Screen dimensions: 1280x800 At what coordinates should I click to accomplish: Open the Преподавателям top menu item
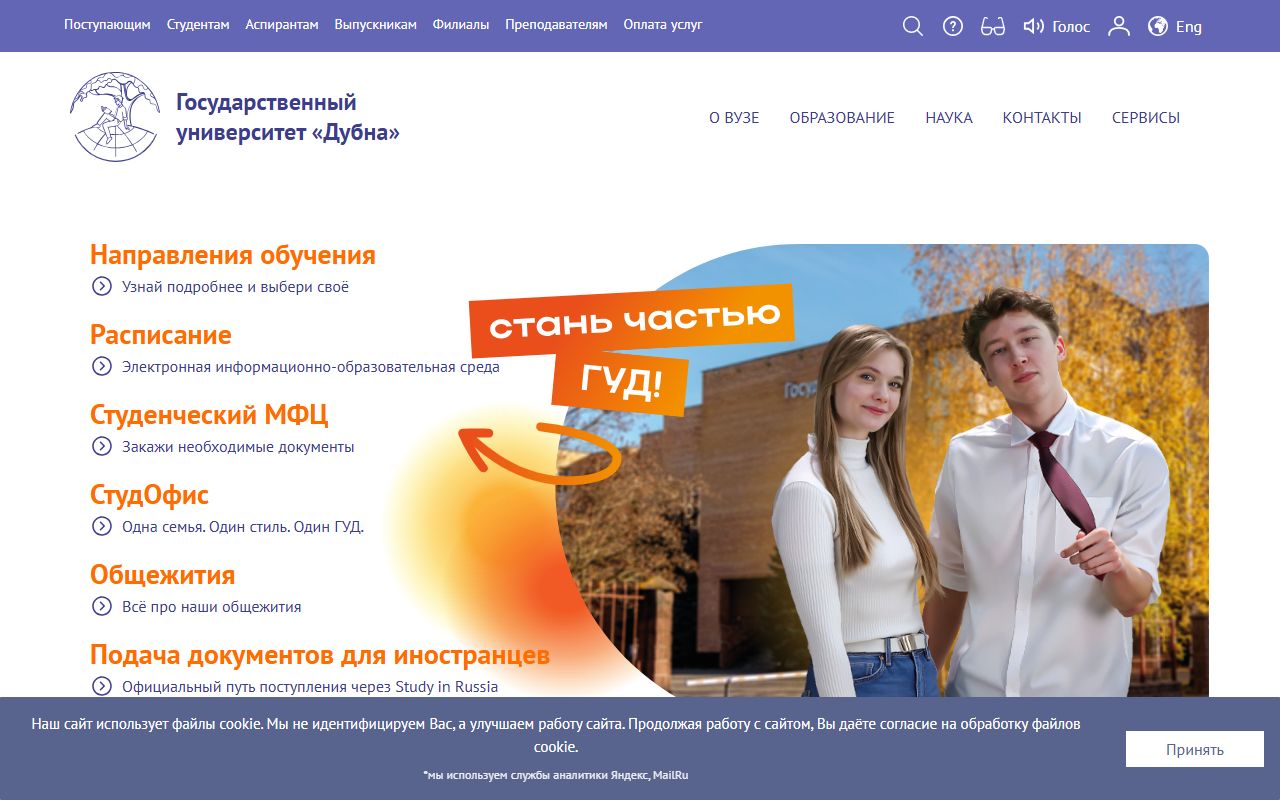pos(556,25)
